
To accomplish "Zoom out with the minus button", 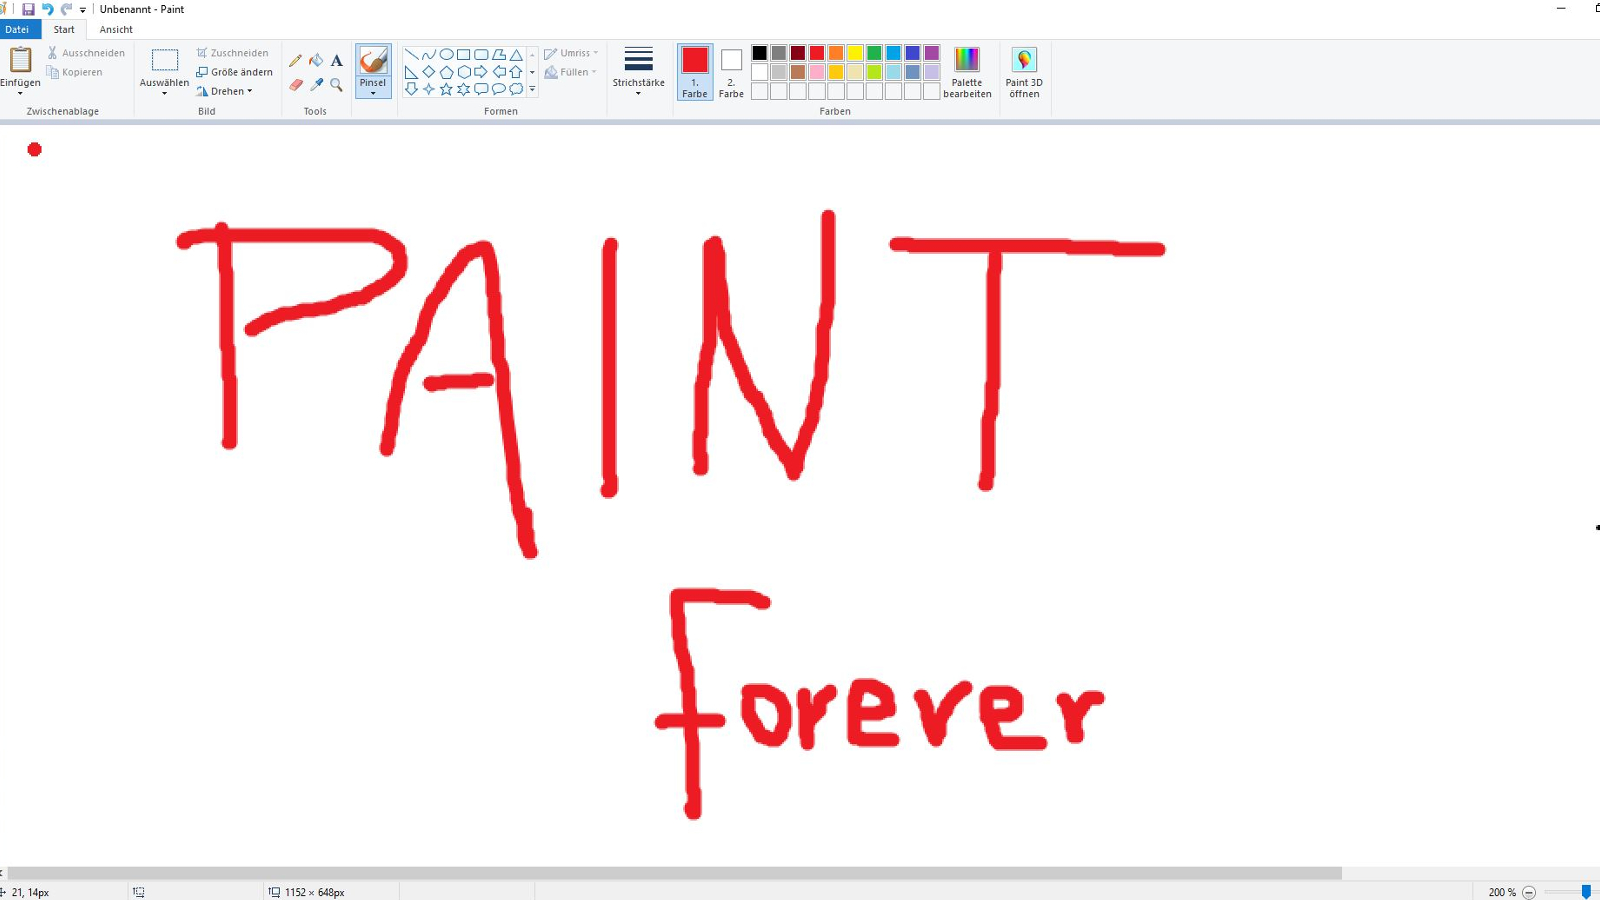I will pyautogui.click(x=1529, y=892).
